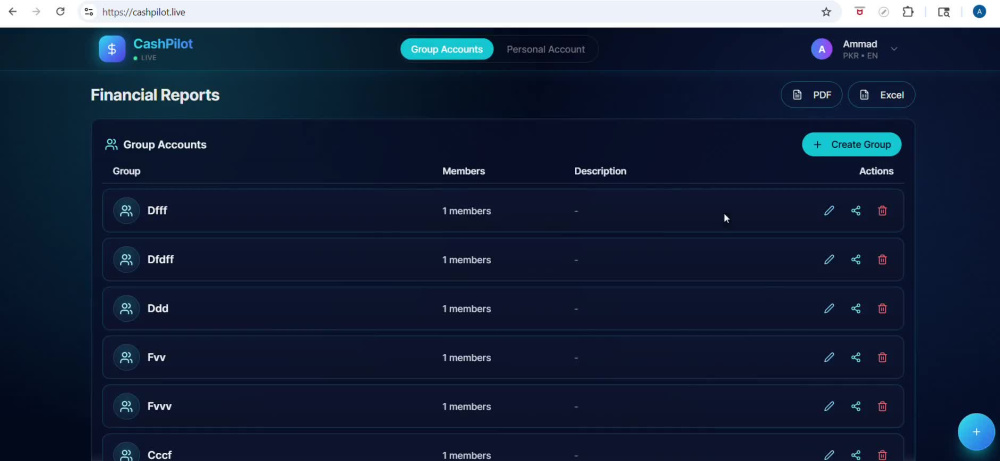
Task: Share the Dfdff group
Action: tap(856, 260)
